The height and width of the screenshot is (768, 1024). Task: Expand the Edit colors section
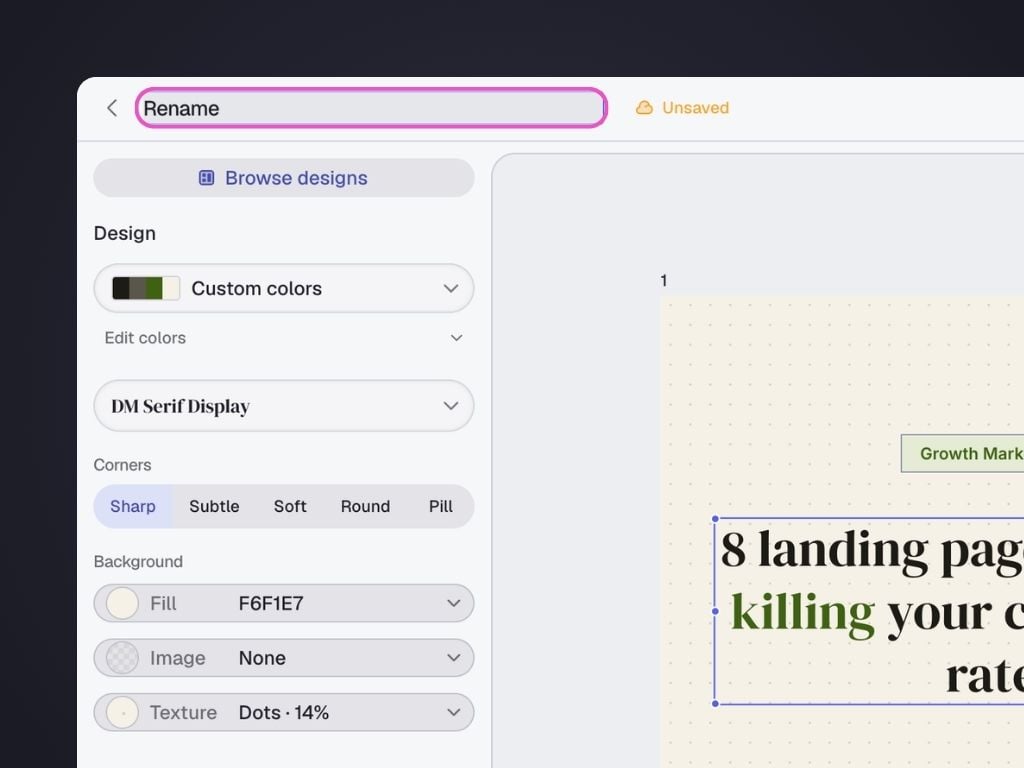click(x=283, y=338)
